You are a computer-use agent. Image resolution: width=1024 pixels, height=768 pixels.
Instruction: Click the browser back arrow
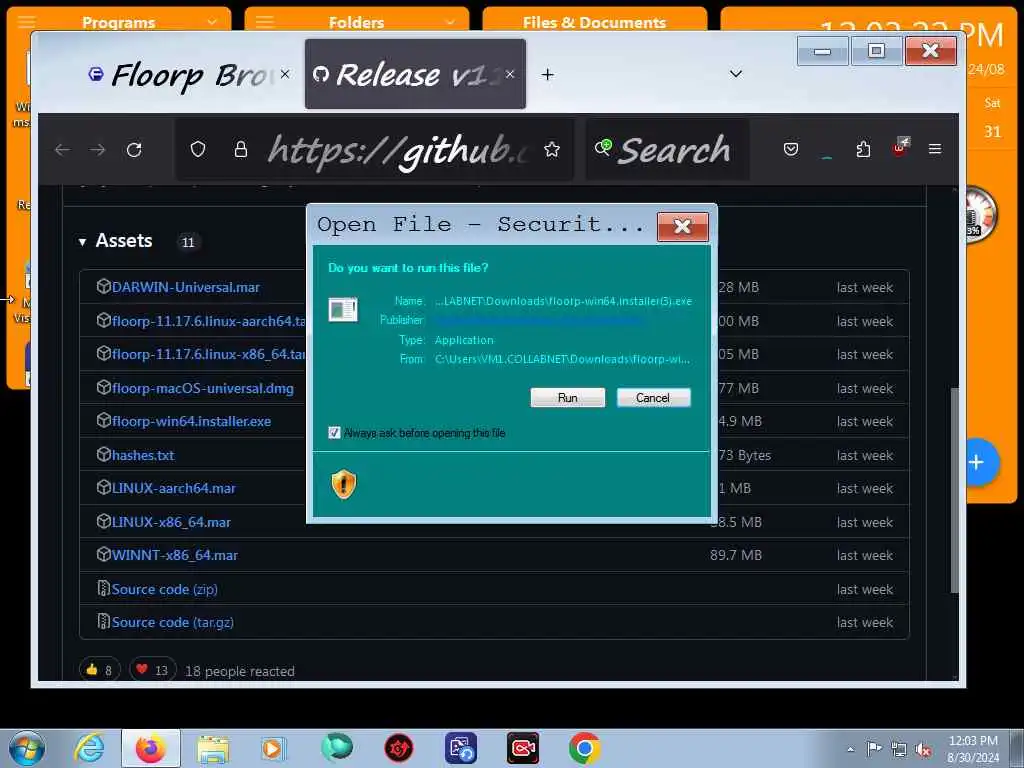(63, 150)
